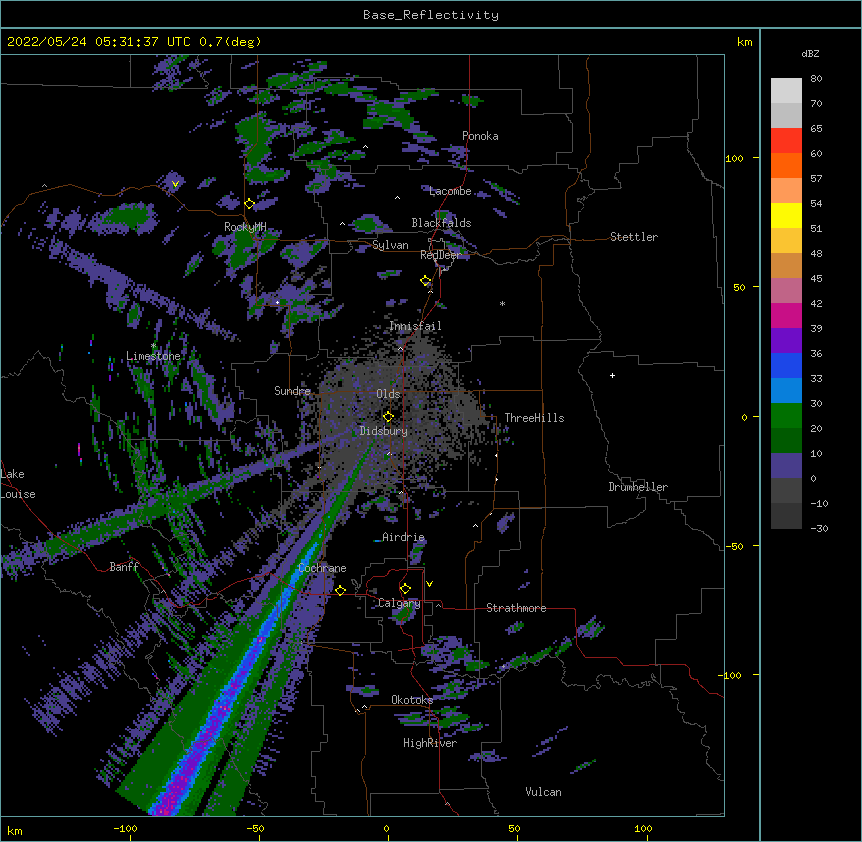Click the Olds town label

pyautogui.click(x=388, y=394)
